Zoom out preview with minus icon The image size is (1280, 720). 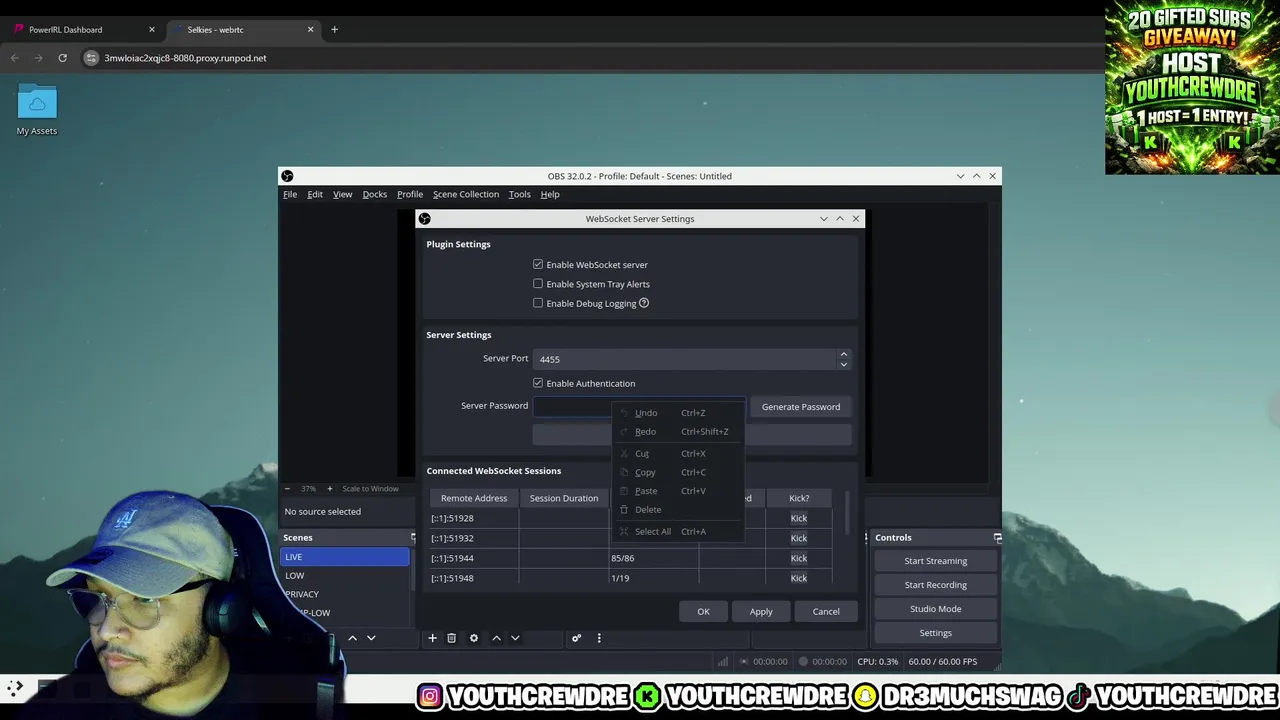[288, 489]
